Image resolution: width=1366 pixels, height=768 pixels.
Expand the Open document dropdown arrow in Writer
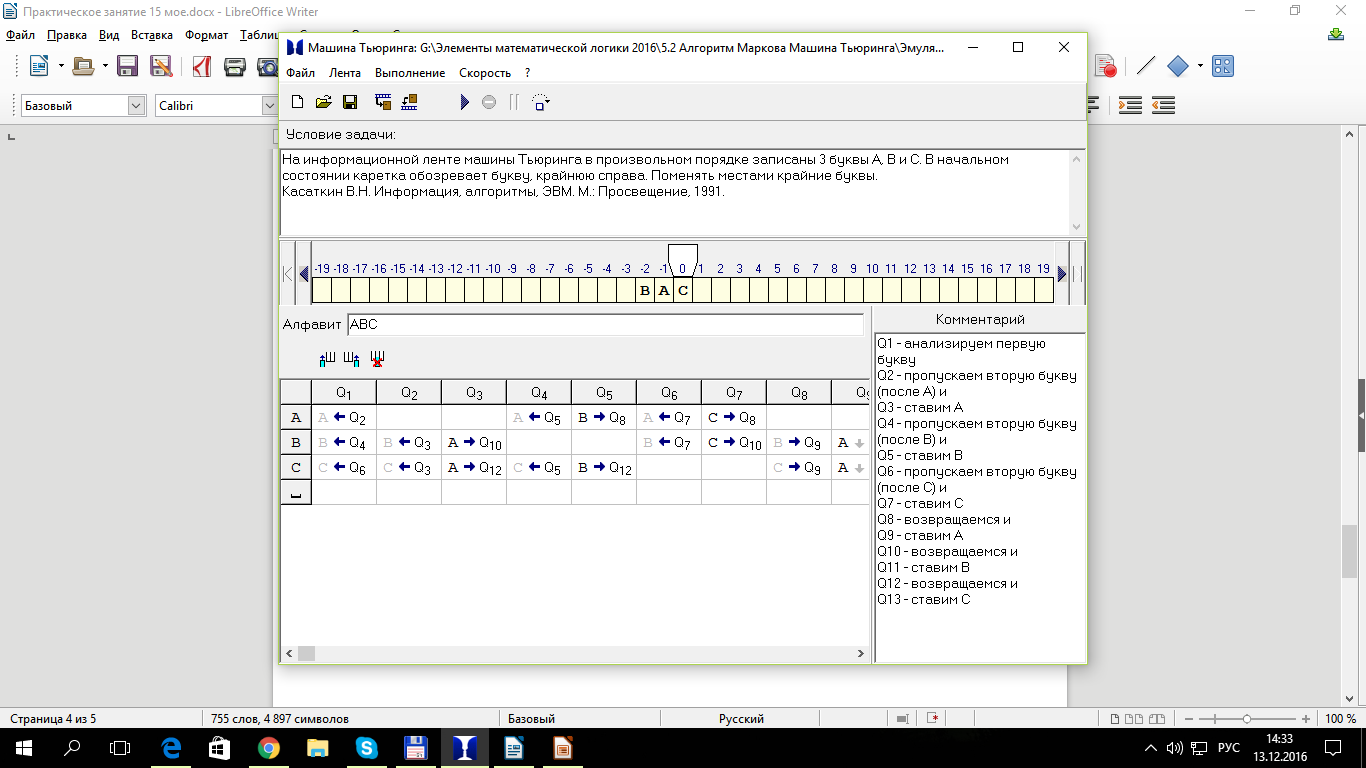point(105,67)
